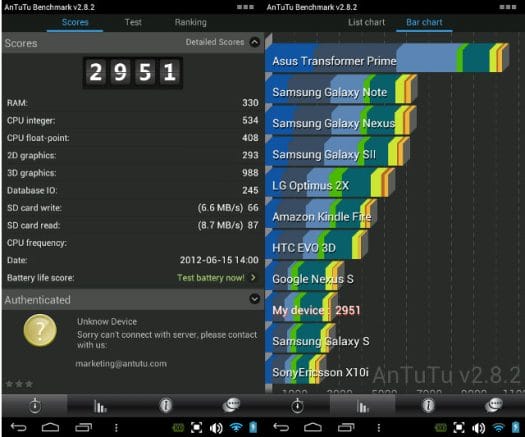Select the Amazon Kindle Fire bar
The width and height of the screenshot is (525, 437).
coord(321,214)
